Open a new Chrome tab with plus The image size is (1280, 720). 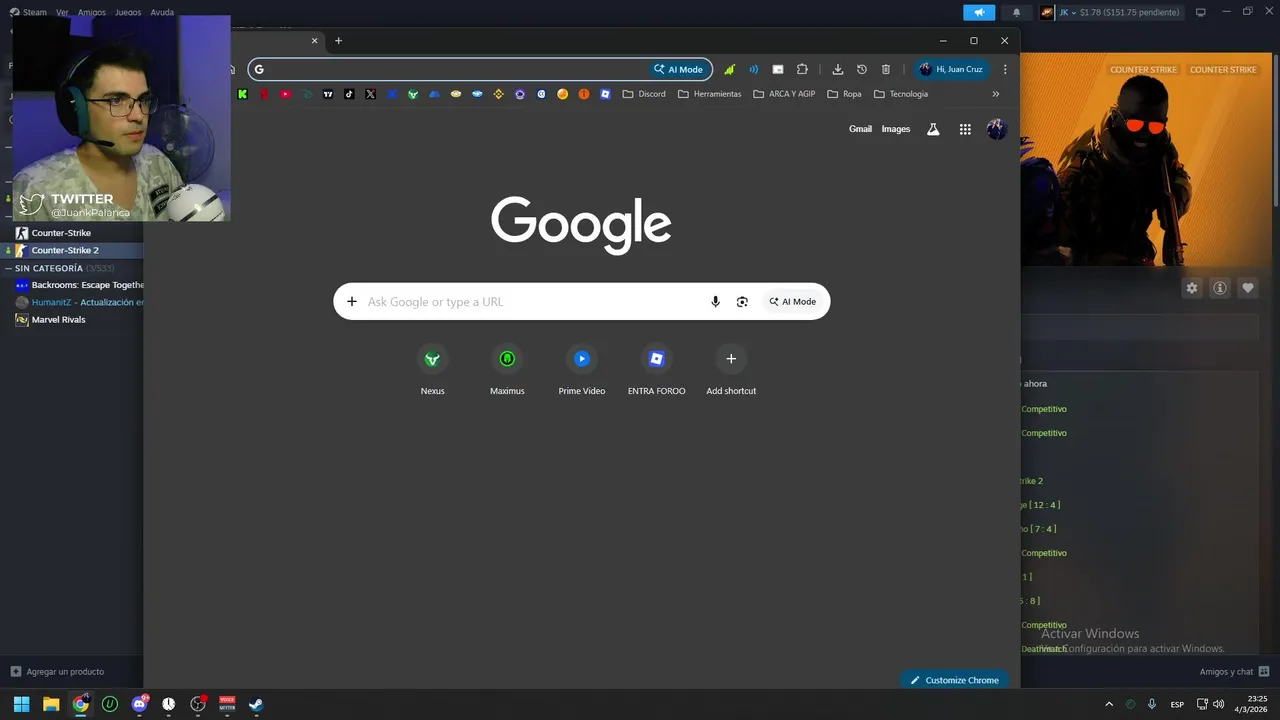(338, 41)
